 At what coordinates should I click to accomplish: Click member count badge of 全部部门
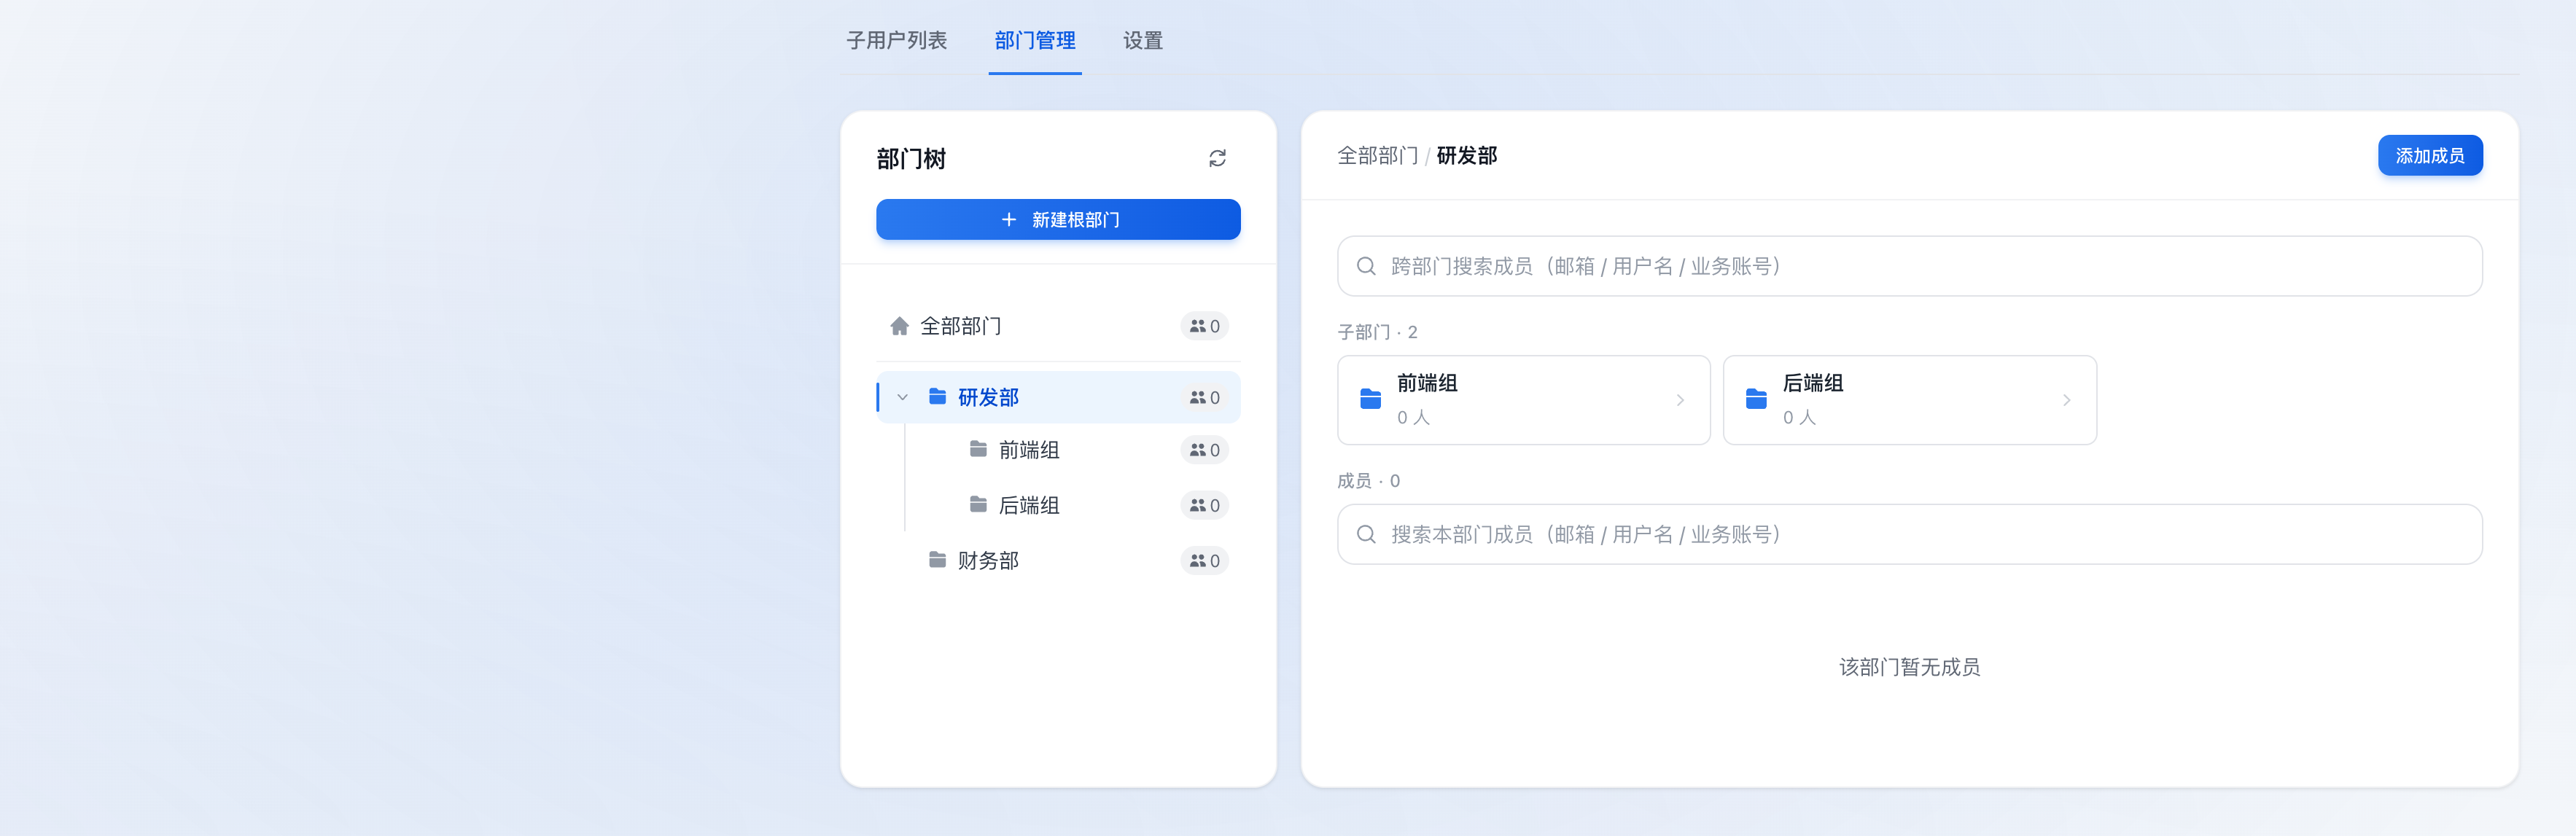(x=1204, y=326)
